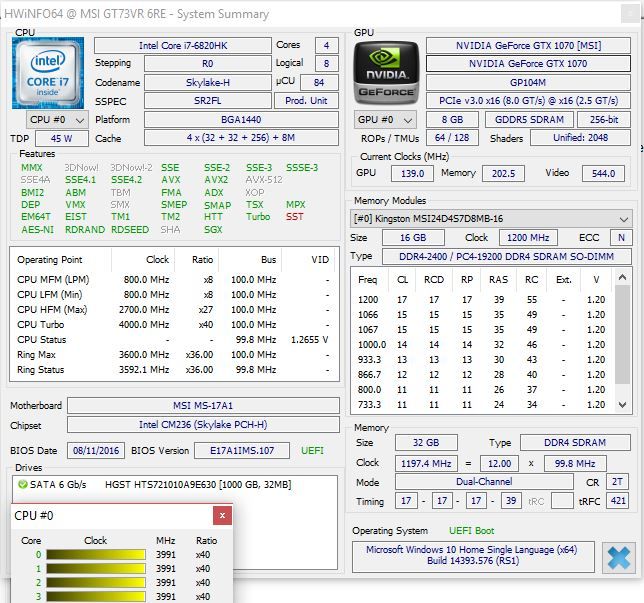Click the RAS column header in timing table
Screen dimensions: 644x603
click(498, 280)
